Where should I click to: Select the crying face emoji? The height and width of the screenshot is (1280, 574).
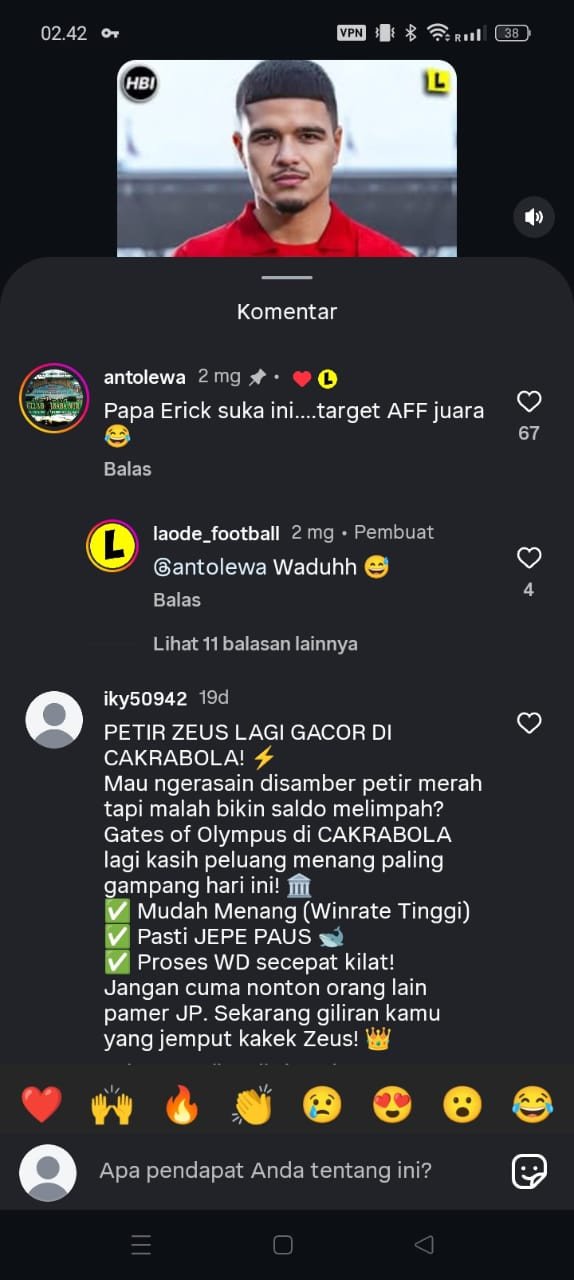pos(322,1105)
